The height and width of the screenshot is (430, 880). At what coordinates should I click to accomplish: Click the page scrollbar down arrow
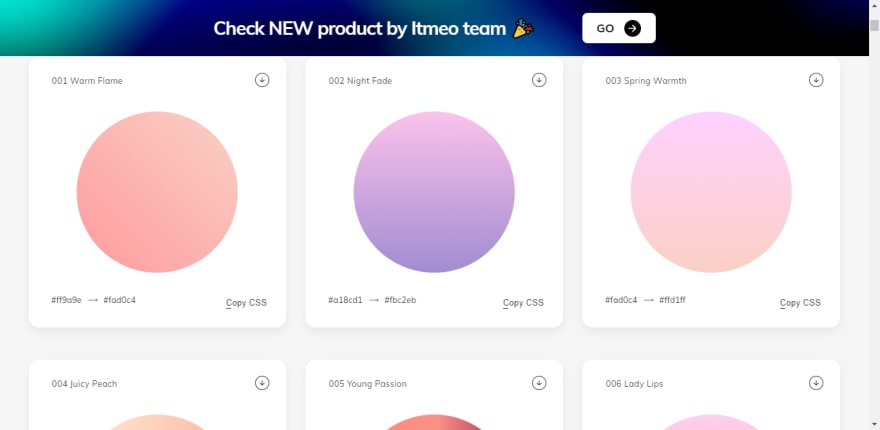click(x=874, y=425)
